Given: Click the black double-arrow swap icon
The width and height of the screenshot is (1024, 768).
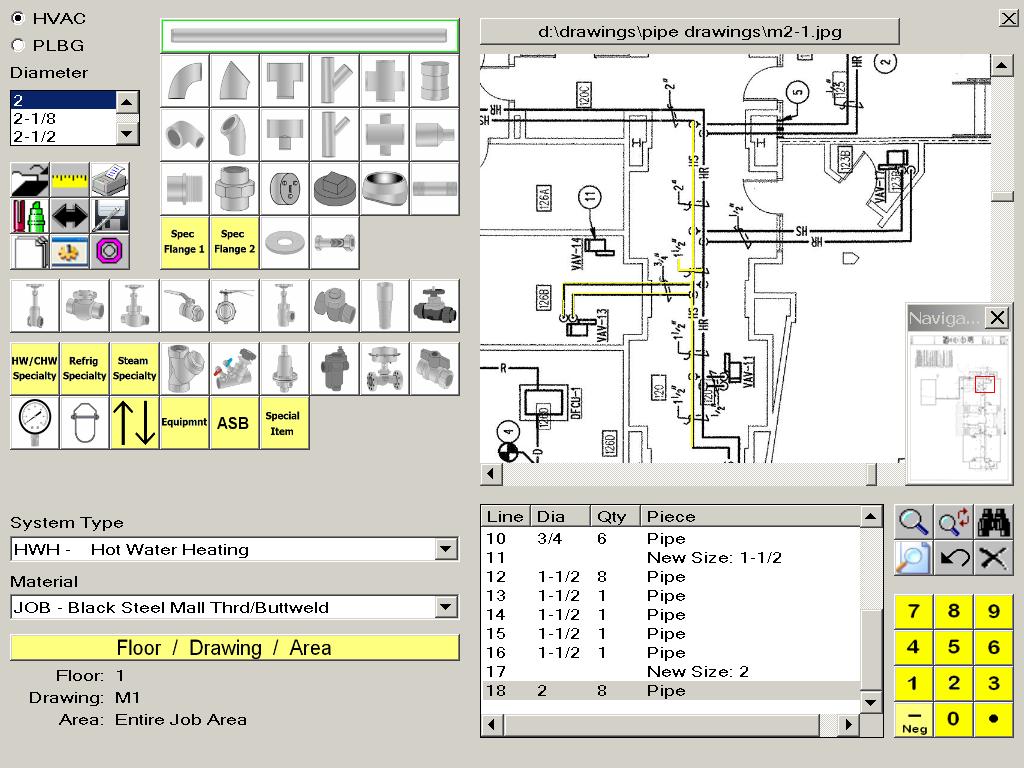Looking at the screenshot, I should (68, 215).
